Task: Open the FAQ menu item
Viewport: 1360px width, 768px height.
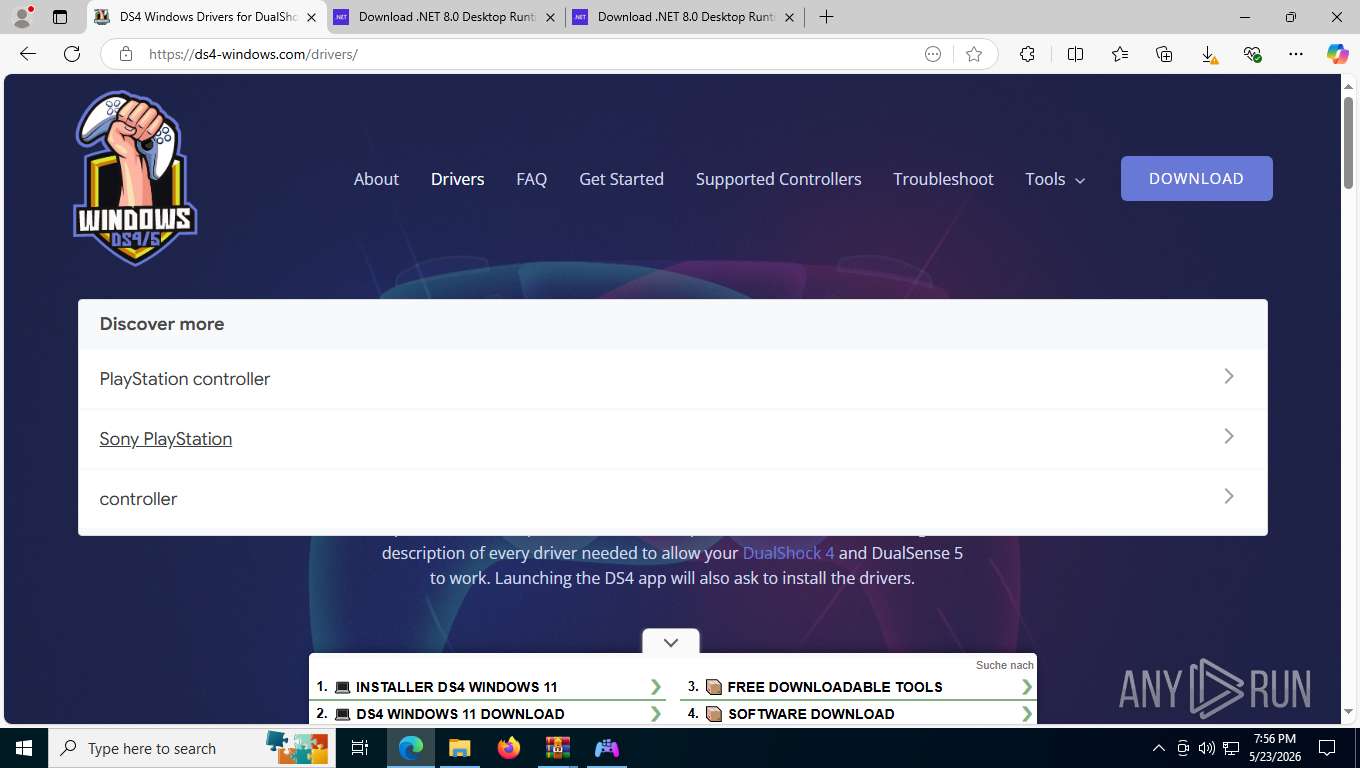Action: (531, 179)
